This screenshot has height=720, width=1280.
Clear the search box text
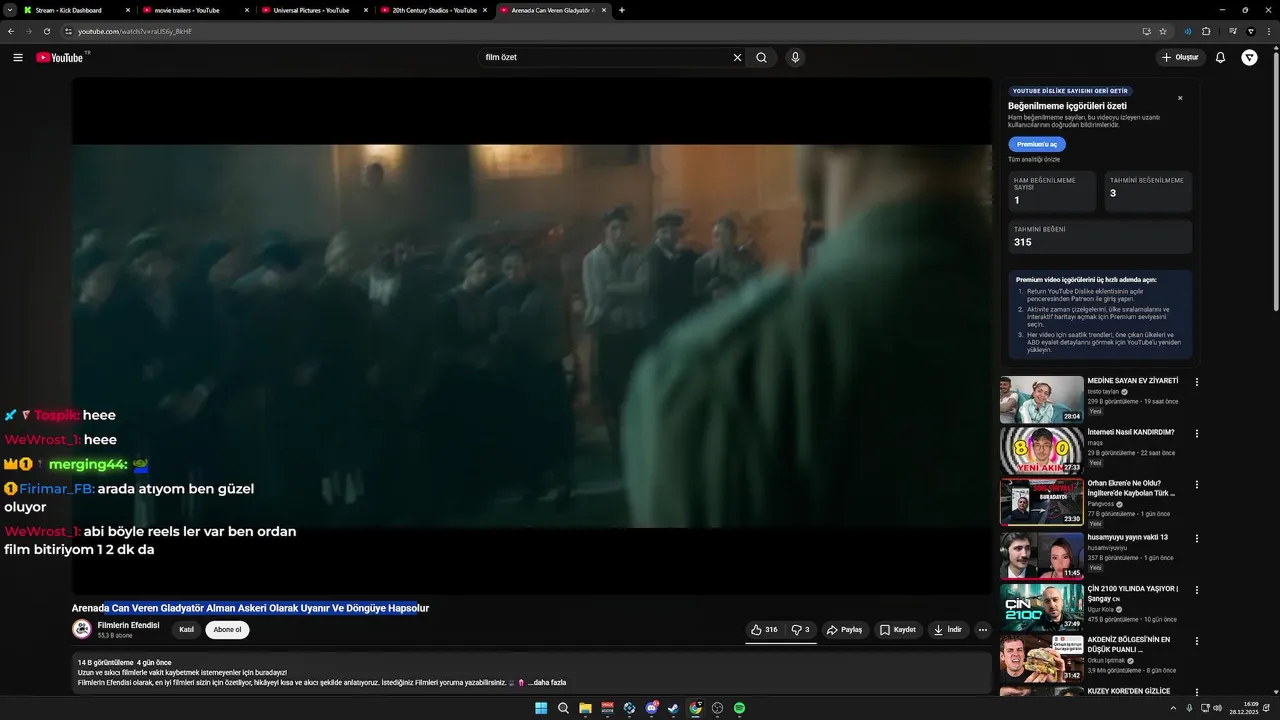click(x=738, y=57)
